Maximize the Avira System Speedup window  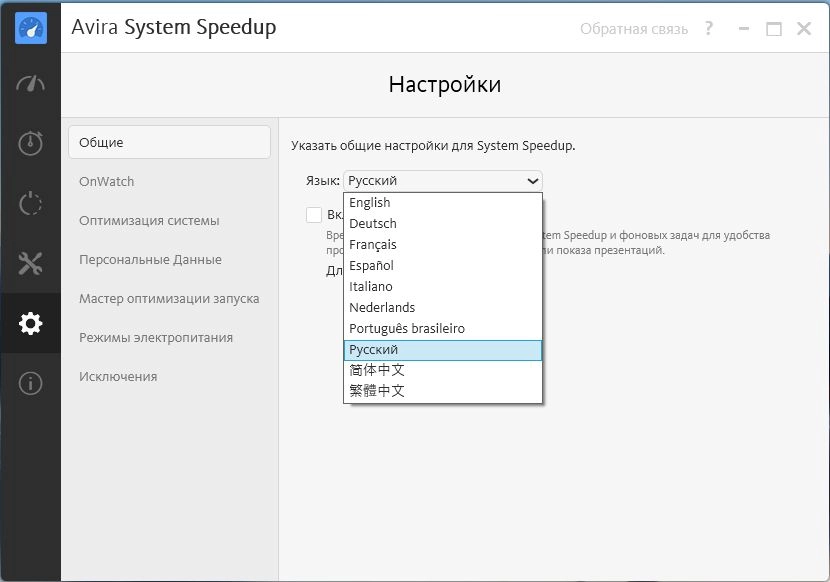(x=774, y=29)
